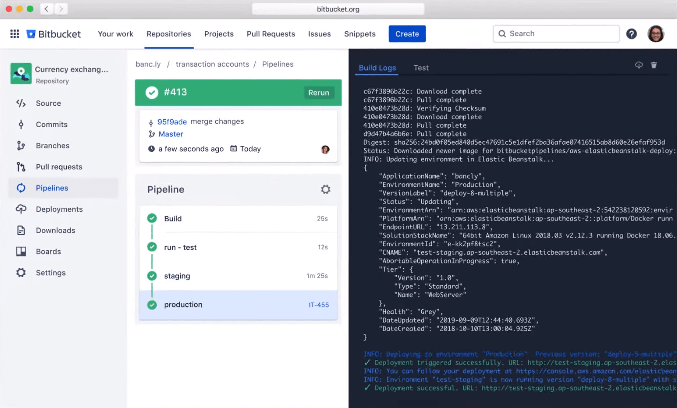Open the Projects top menu
The width and height of the screenshot is (677, 408).
[219, 34]
